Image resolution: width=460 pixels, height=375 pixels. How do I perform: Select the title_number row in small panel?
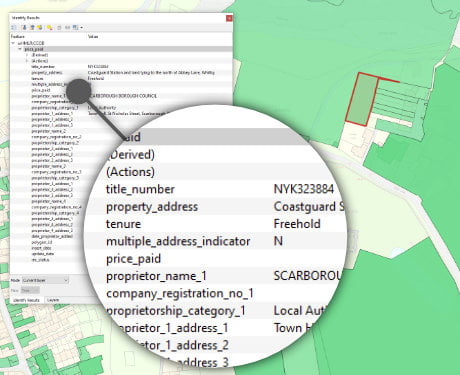coord(121,67)
